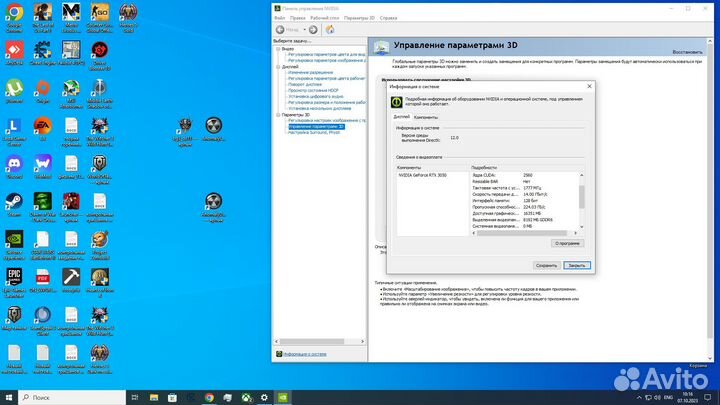Close the Информация о системе dialog

[590, 86]
